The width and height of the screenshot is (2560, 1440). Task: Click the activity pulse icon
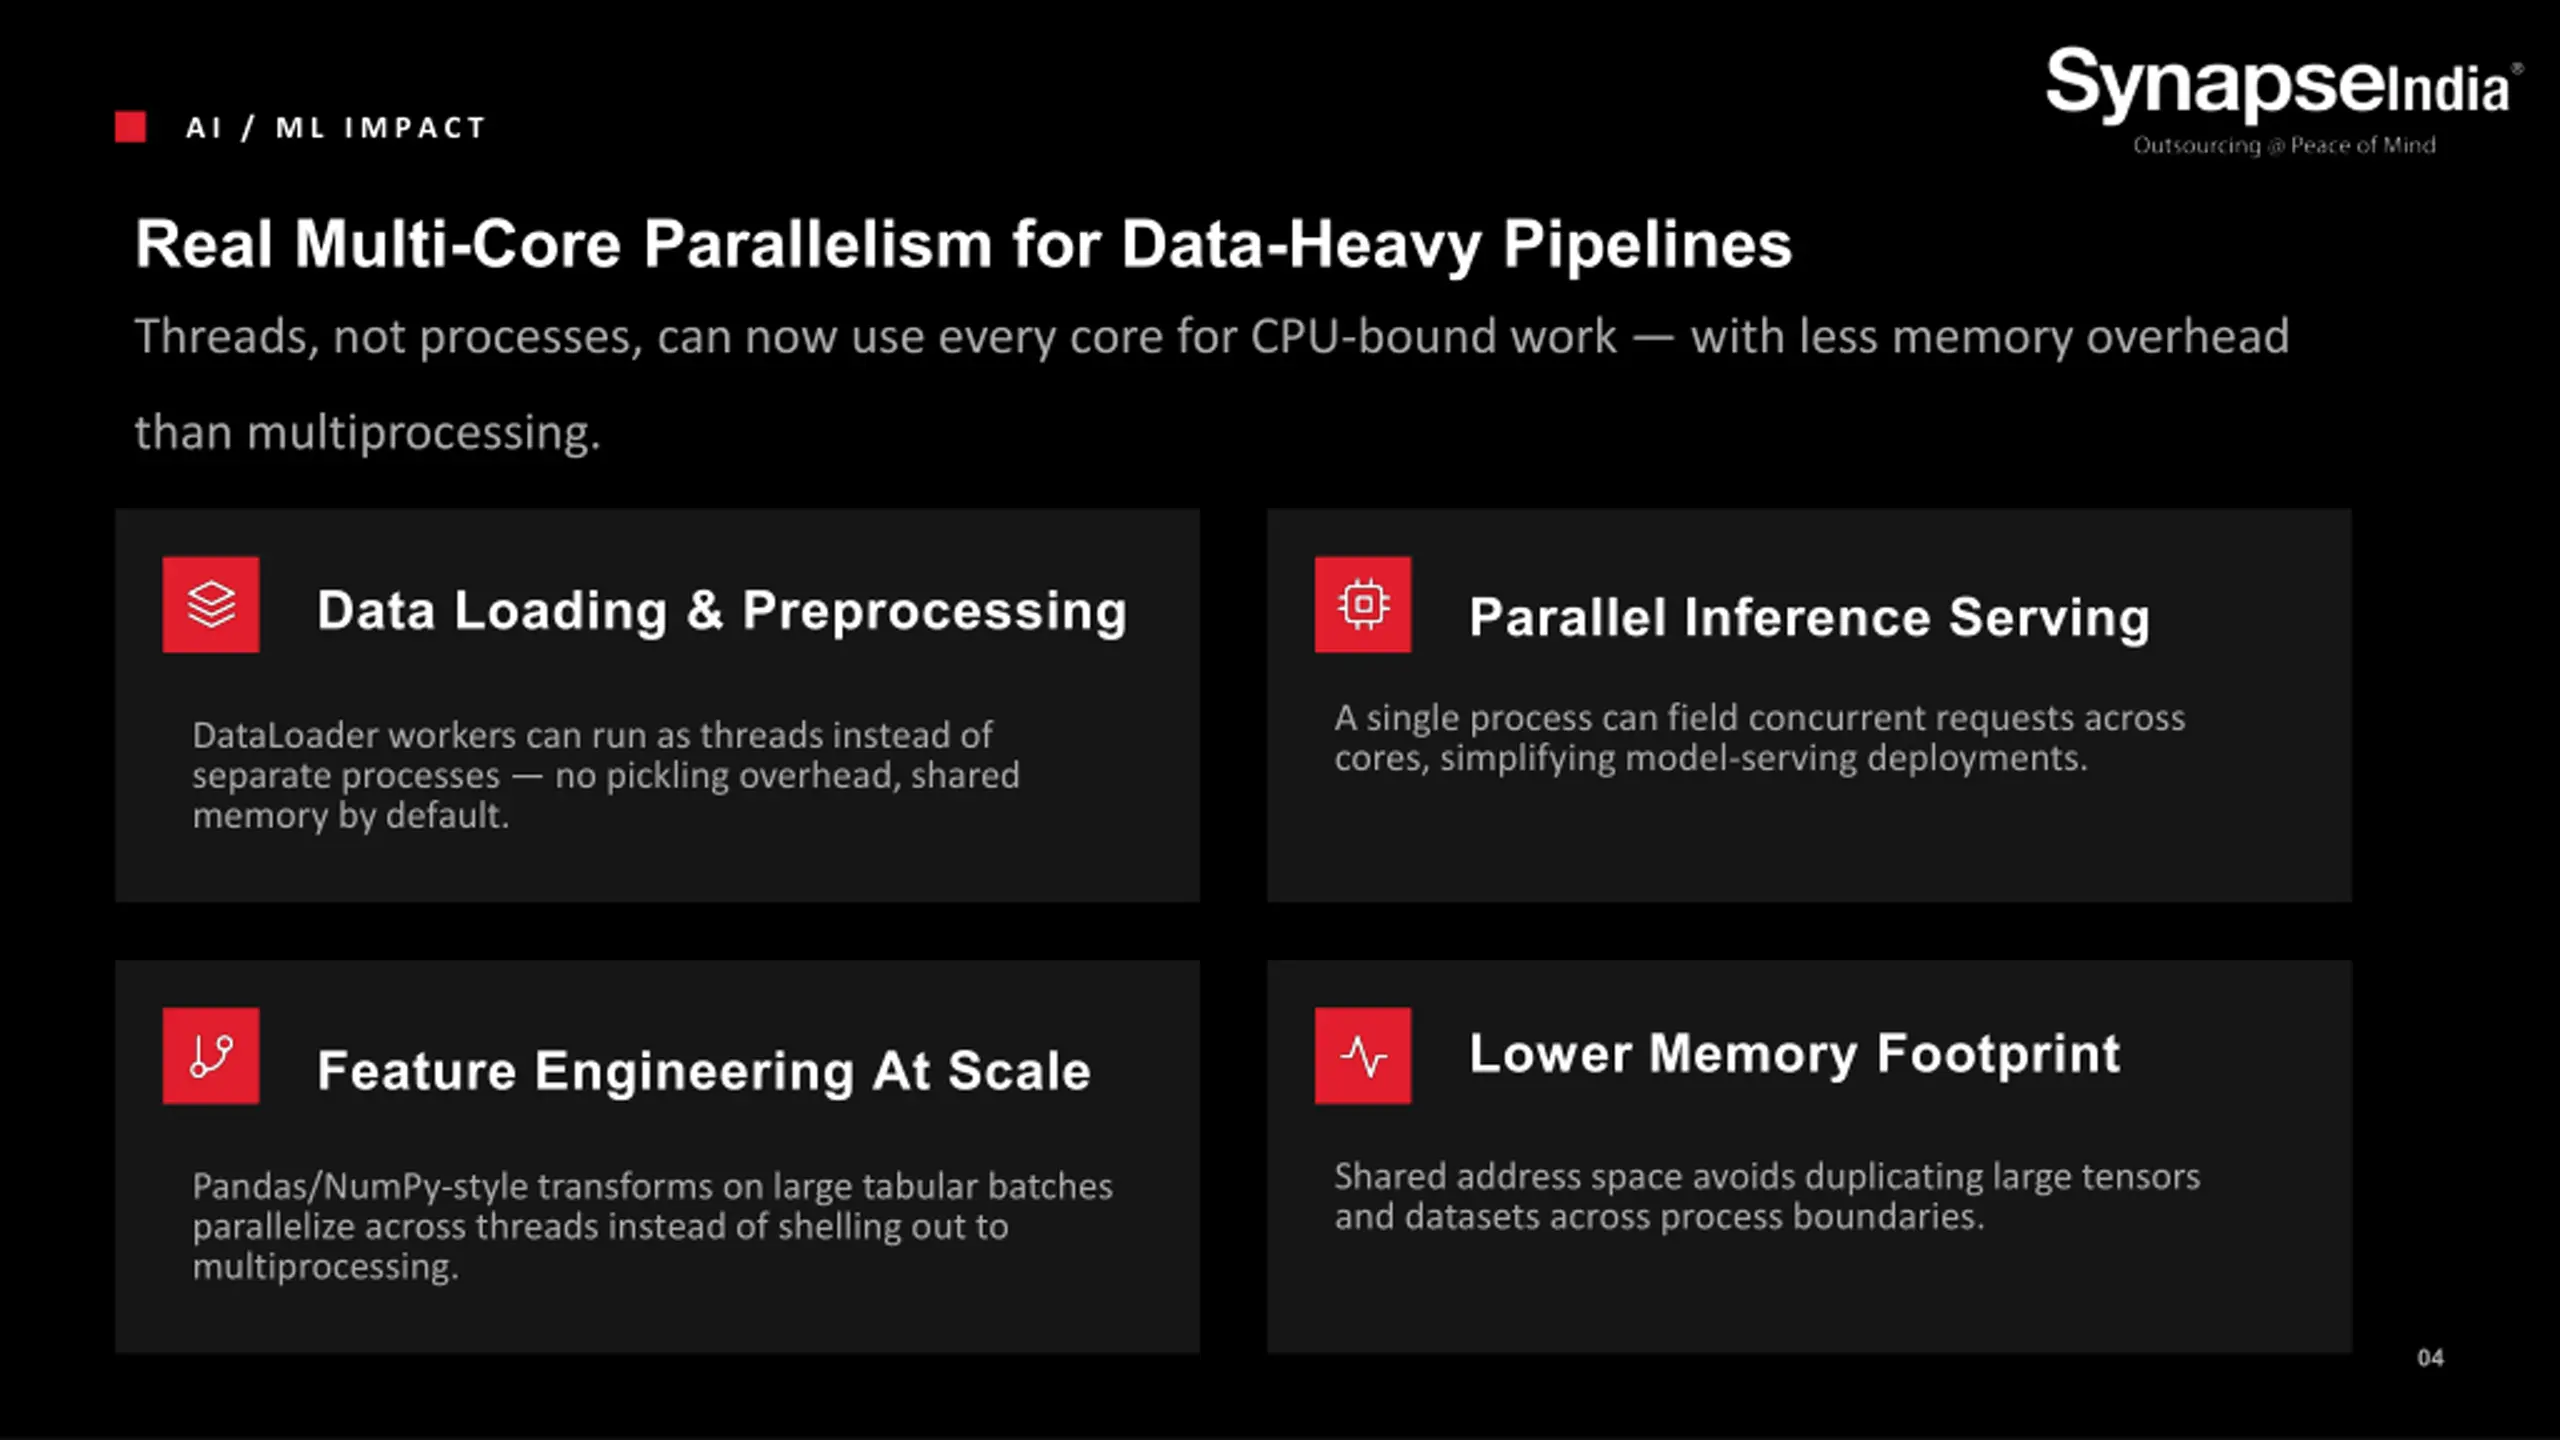click(x=1363, y=1056)
